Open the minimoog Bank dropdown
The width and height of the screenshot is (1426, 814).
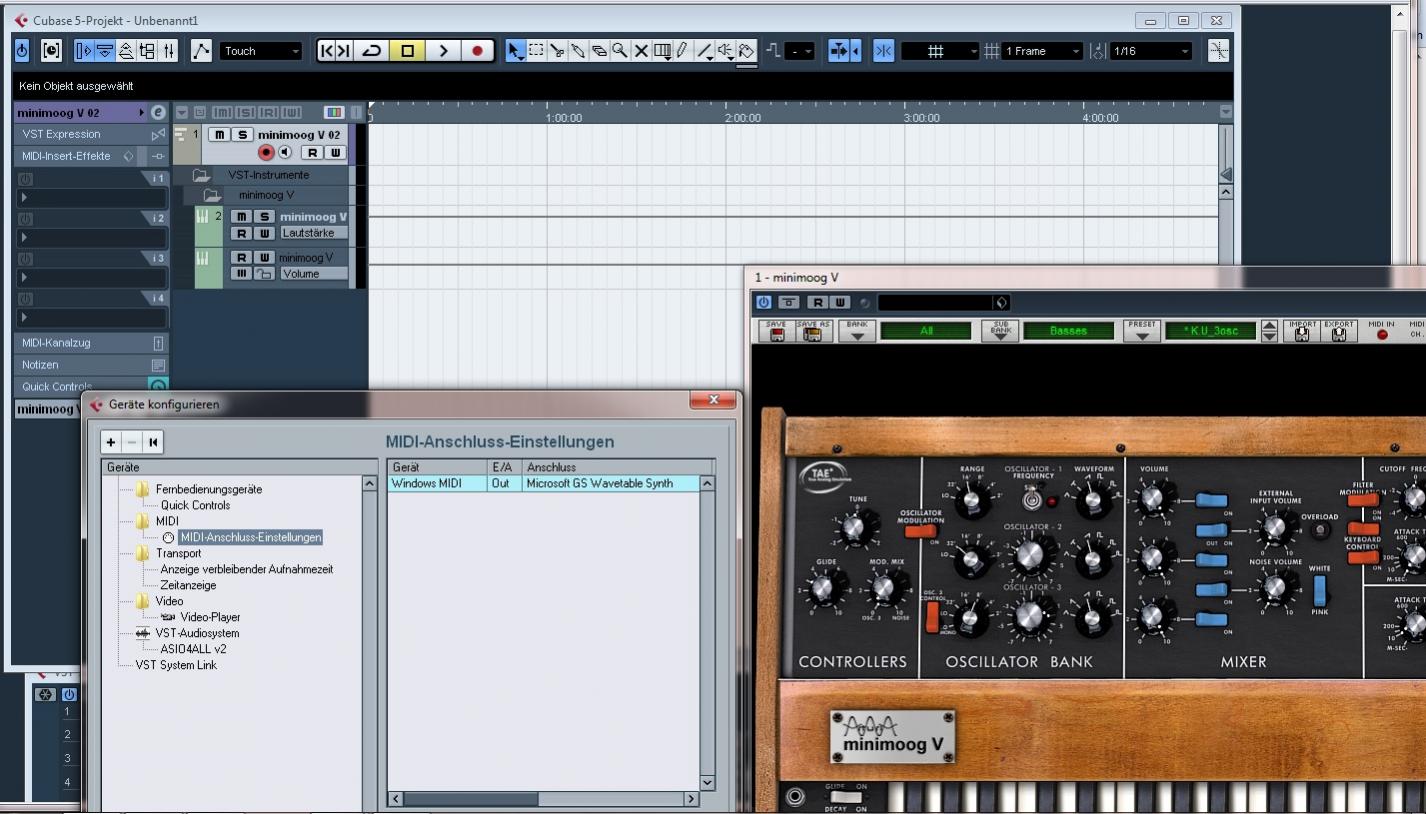[x=857, y=331]
